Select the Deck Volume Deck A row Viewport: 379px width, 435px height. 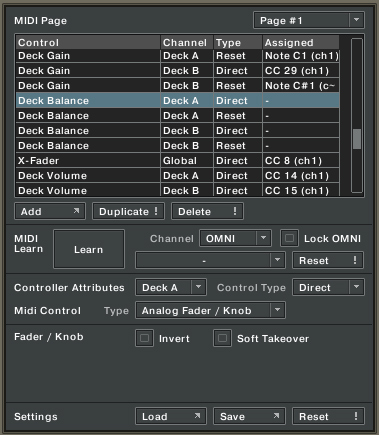click(x=178, y=176)
